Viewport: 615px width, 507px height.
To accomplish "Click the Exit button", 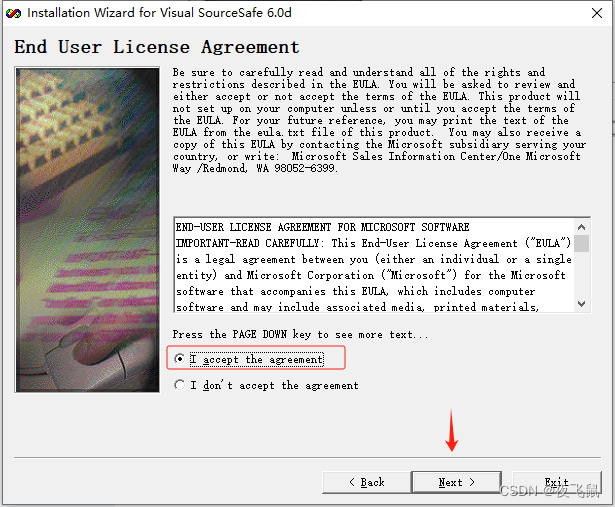I will pos(557,482).
